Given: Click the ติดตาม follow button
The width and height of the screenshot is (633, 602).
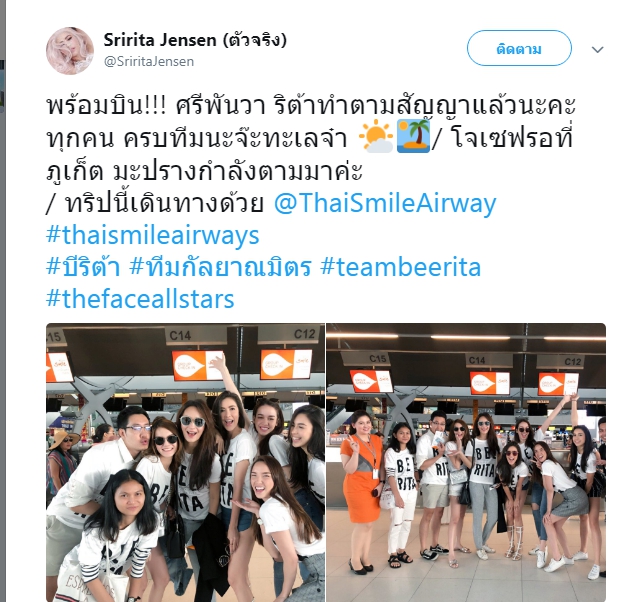Looking at the screenshot, I should [519, 48].
